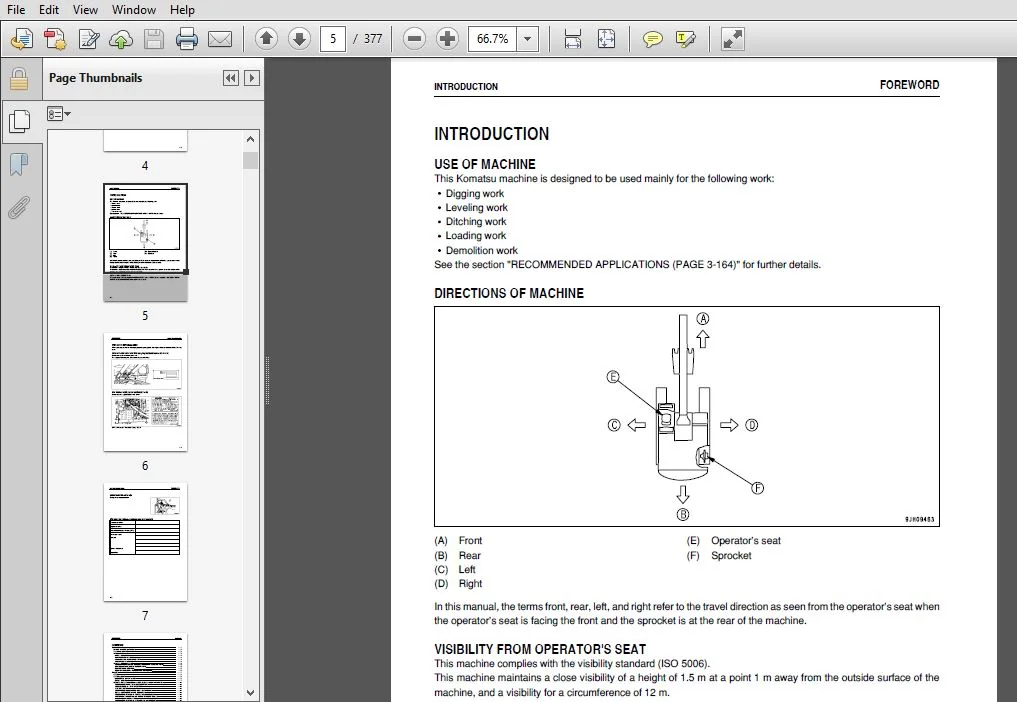Go to previous page with up arrow

tap(266, 39)
